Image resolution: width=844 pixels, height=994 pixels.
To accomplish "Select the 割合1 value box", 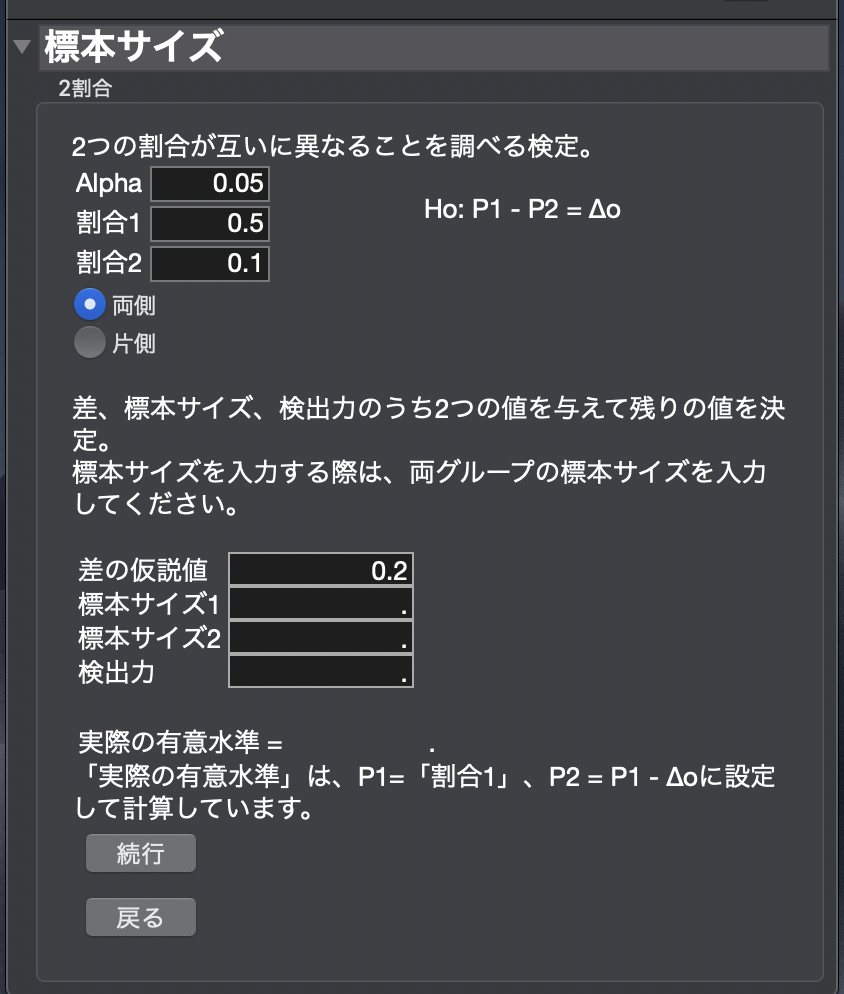I will [209, 223].
